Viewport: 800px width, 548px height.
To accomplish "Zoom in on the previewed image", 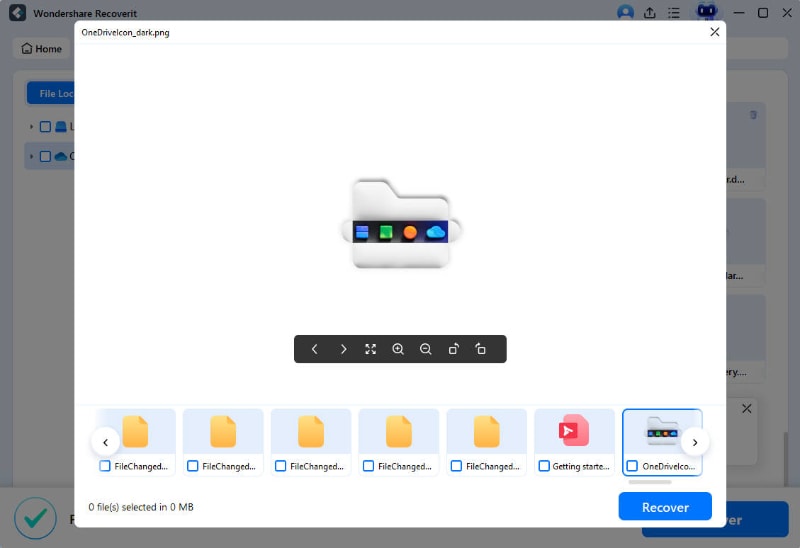I will [398, 349].
